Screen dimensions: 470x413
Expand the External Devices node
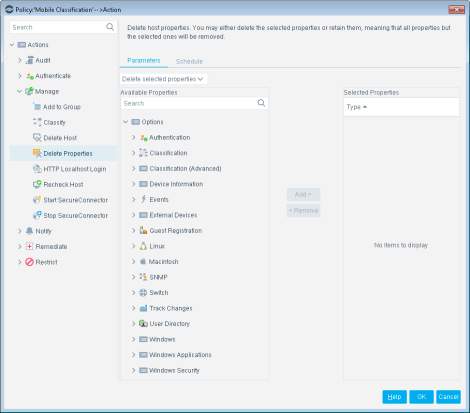pyautogui.click(x=133, y=215)
